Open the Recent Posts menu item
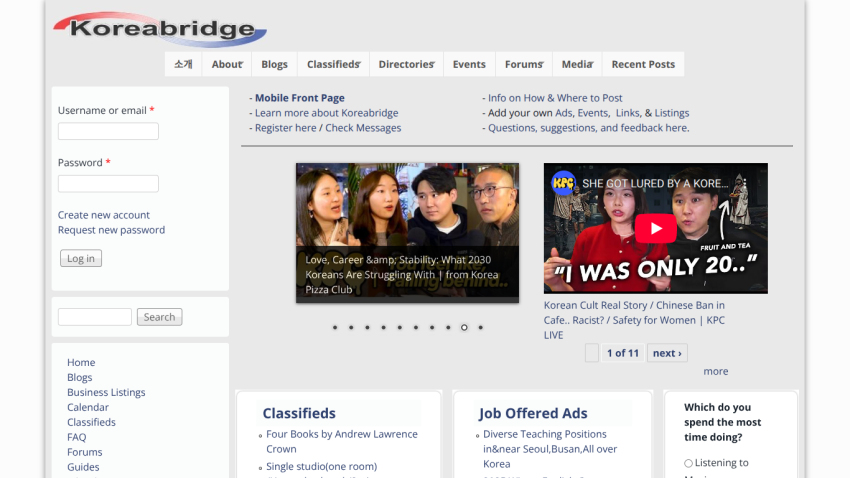 point(643,64)
